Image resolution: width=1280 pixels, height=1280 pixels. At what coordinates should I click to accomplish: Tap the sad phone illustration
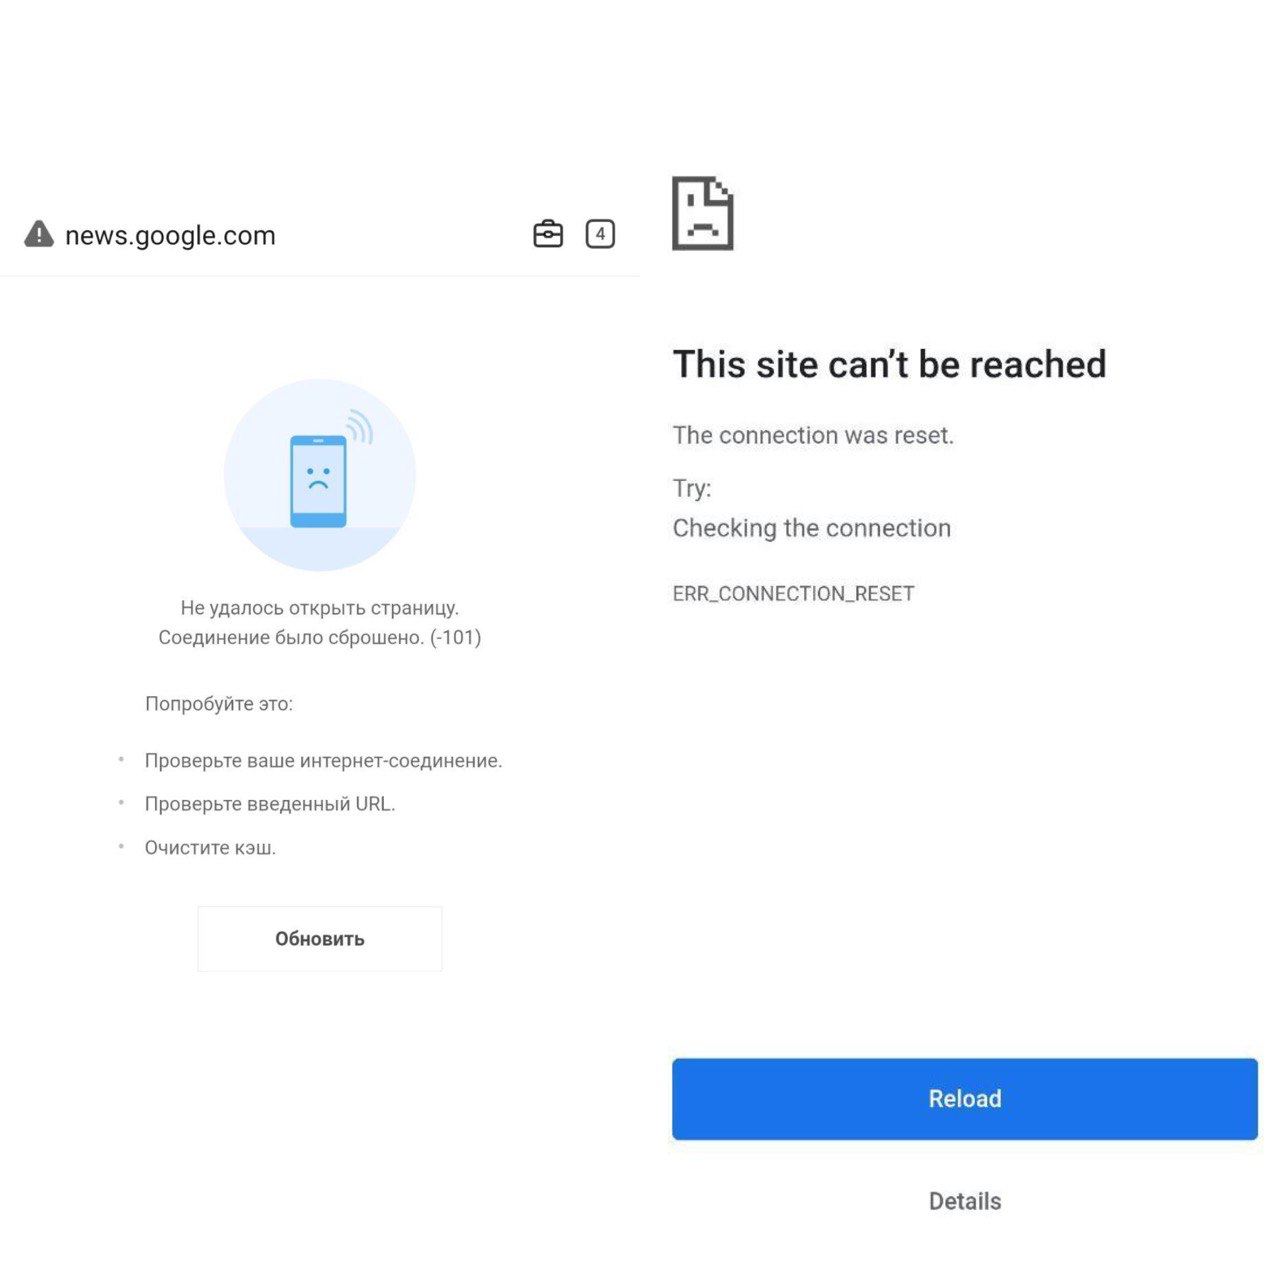click(320, 475)
